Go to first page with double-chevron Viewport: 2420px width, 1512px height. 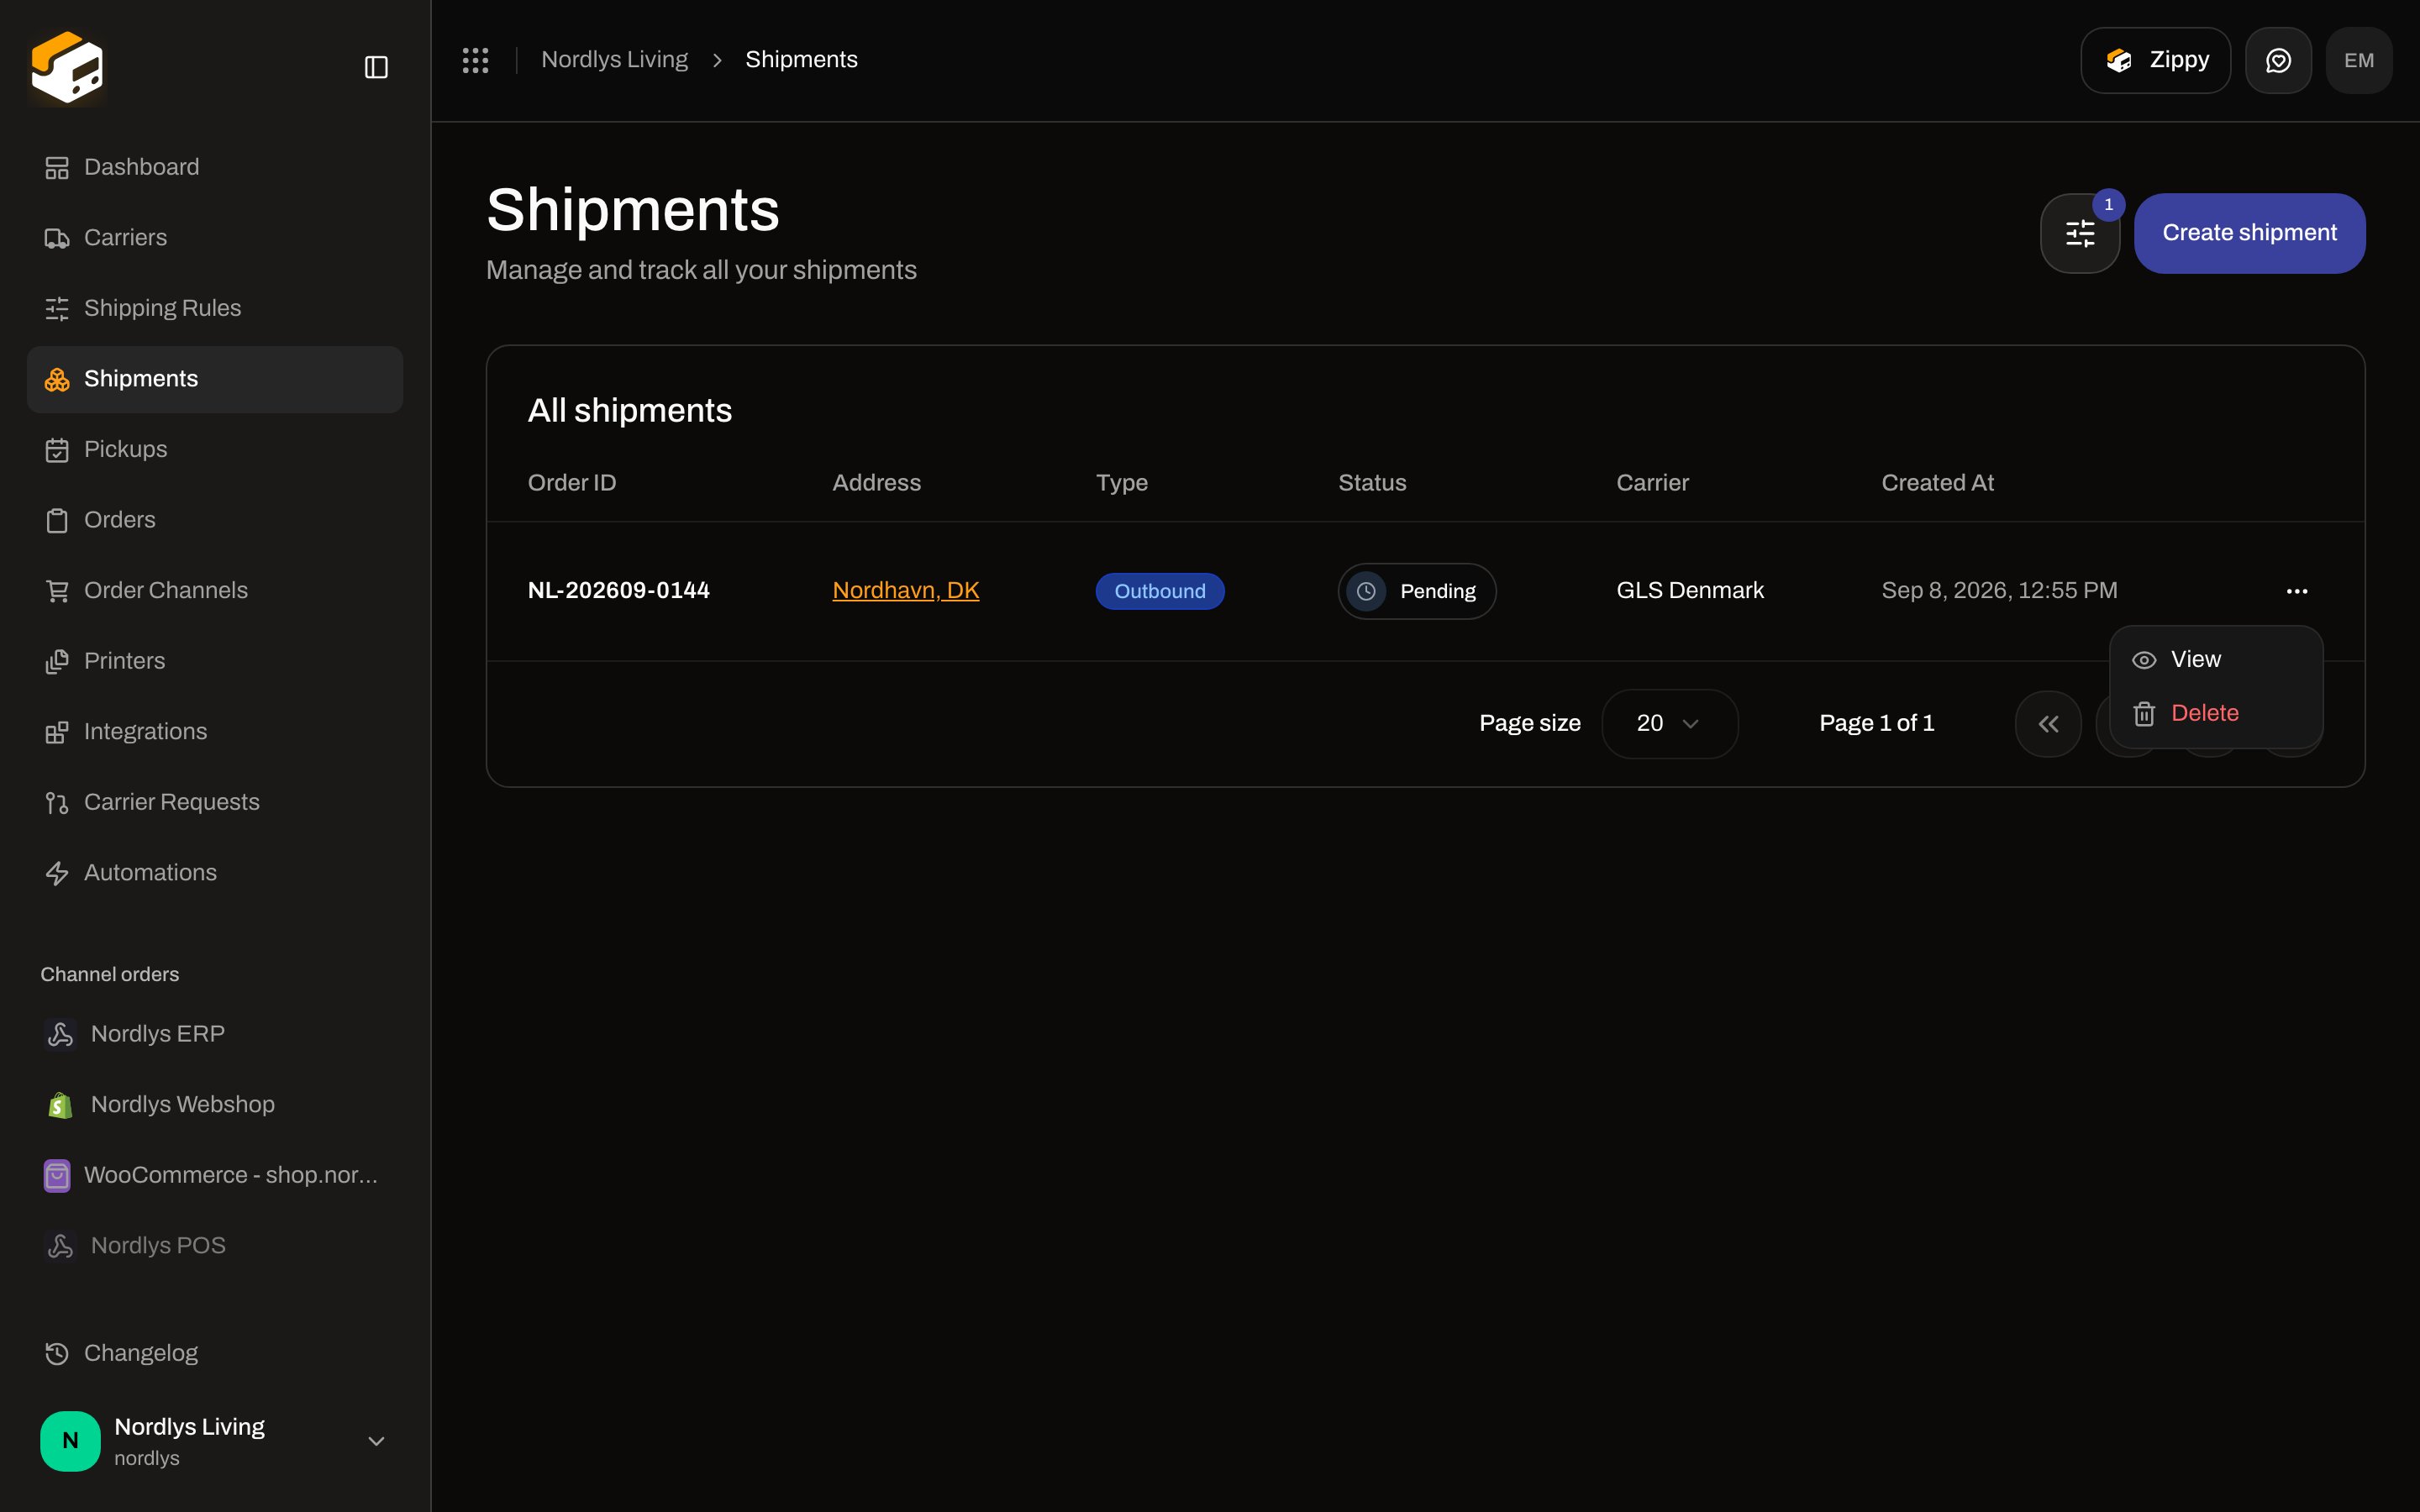click(2048, 723)
